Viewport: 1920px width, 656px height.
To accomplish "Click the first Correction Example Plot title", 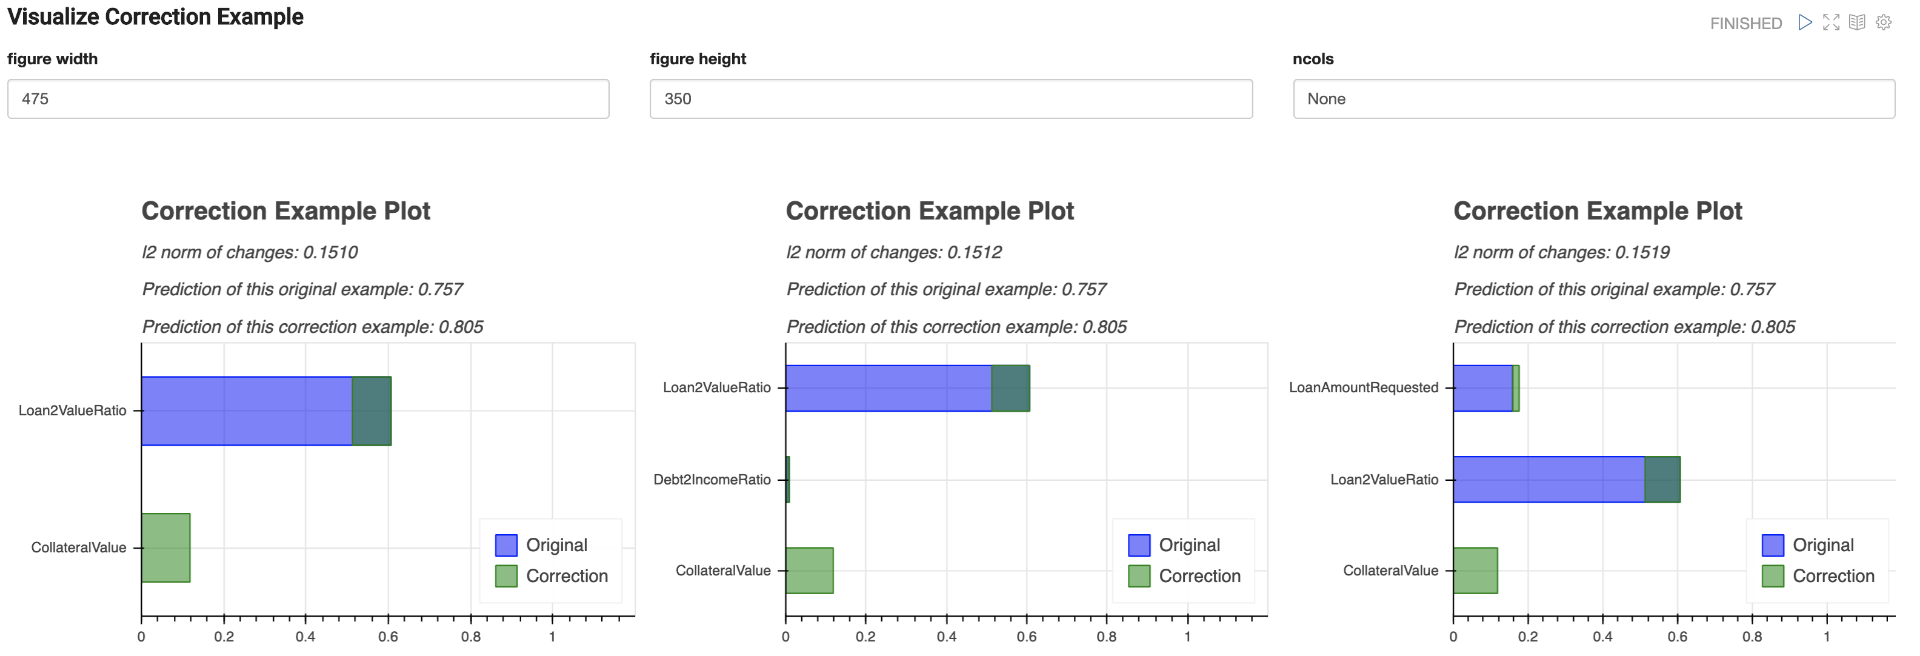I will point(286,211).
